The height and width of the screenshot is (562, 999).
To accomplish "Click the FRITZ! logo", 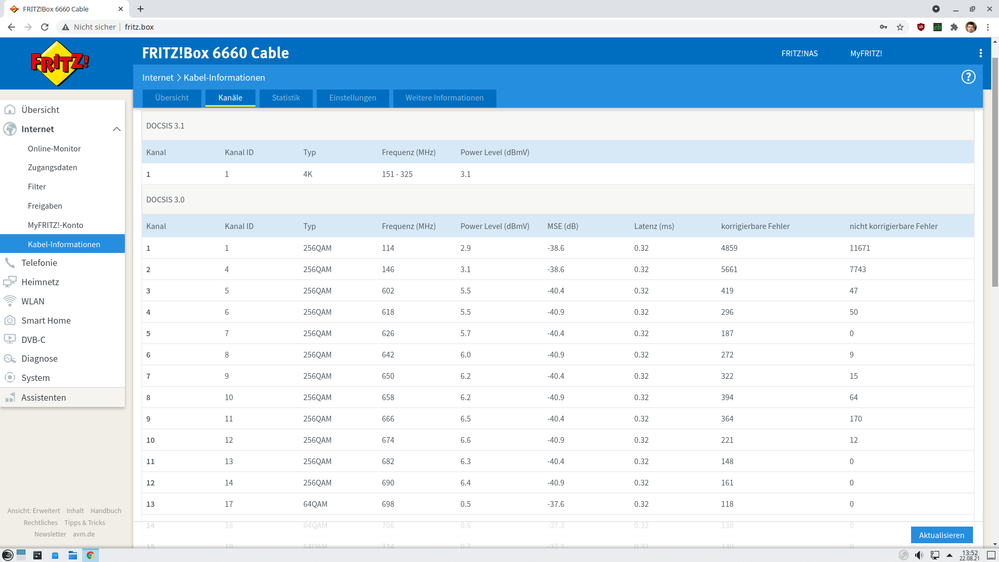I will [x=59, y=65].
